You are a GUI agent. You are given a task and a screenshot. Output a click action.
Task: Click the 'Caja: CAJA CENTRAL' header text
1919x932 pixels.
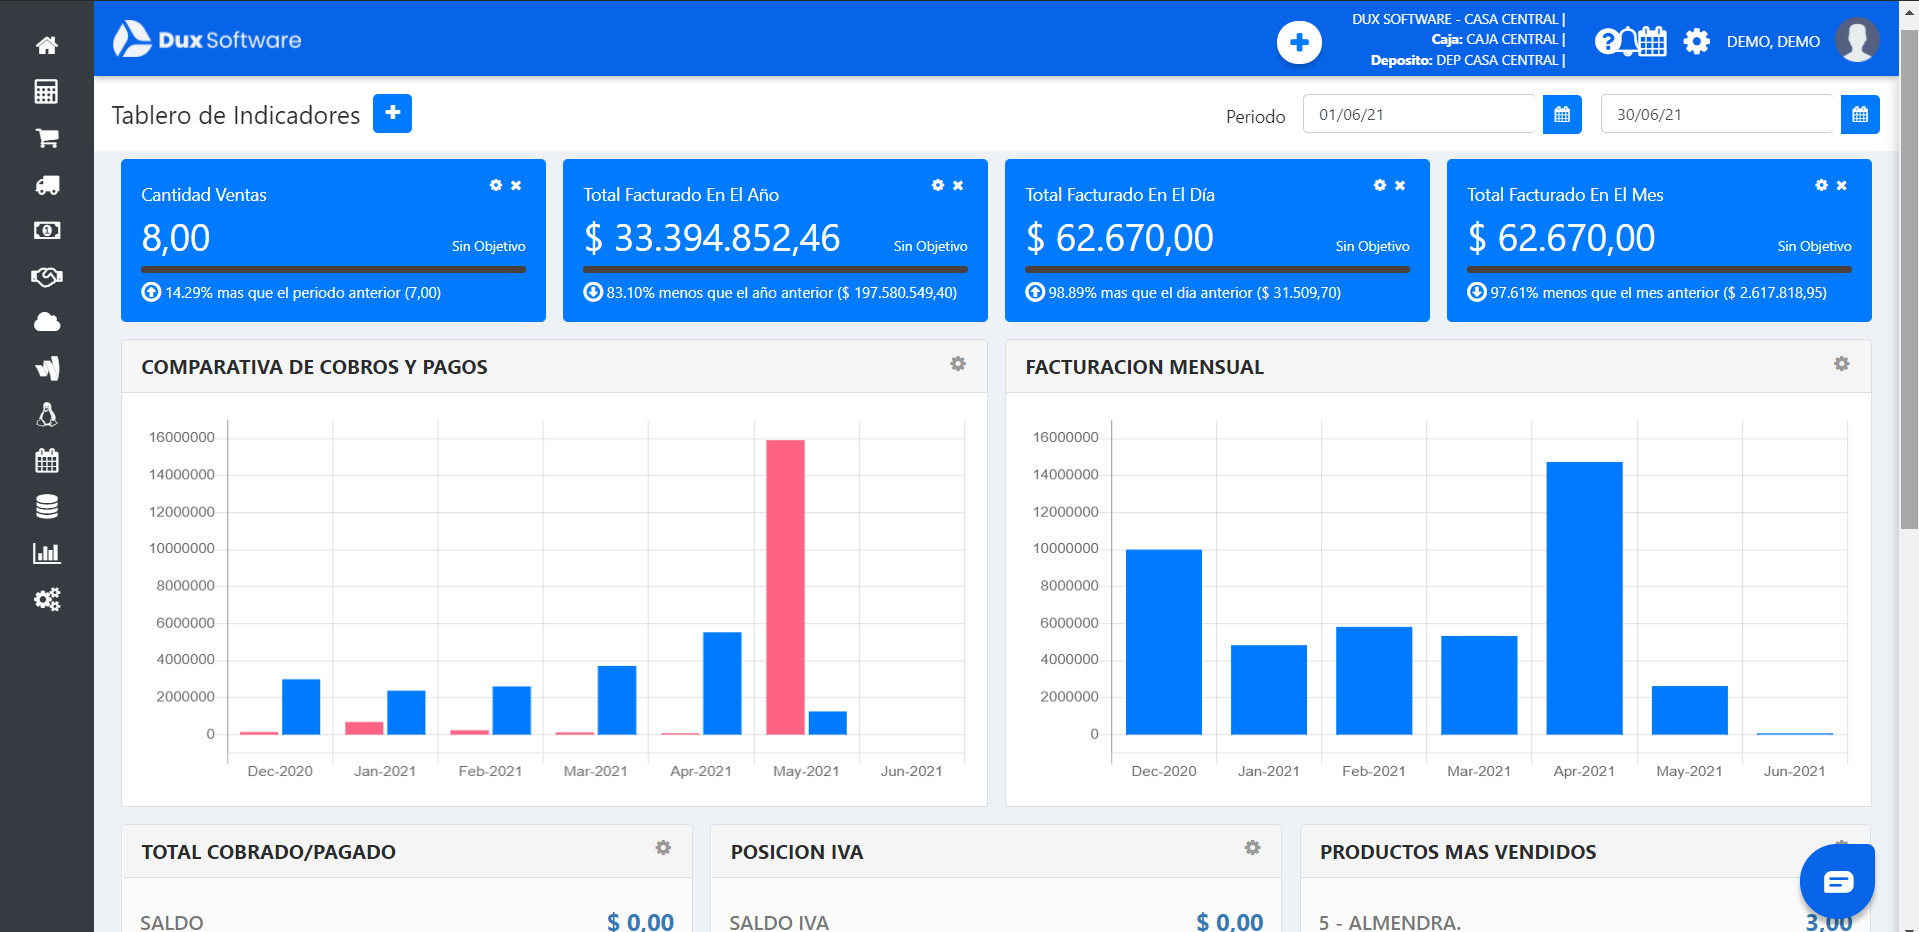[x=1498, y=39]
